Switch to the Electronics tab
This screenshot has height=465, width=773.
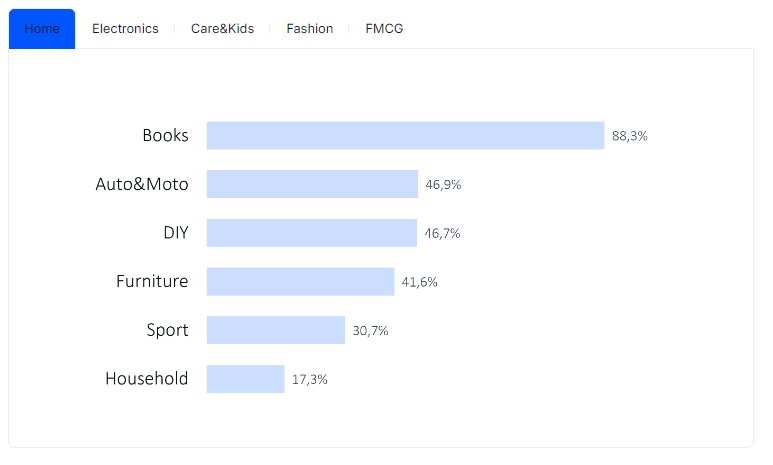[x=125, y=29]
